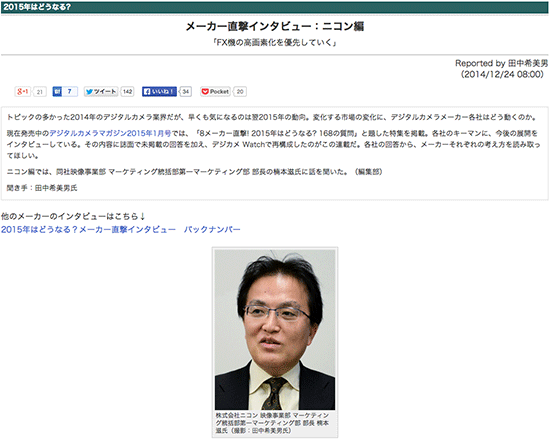Click the 聞き手：田中希美男氏 line in intro box

42,188
